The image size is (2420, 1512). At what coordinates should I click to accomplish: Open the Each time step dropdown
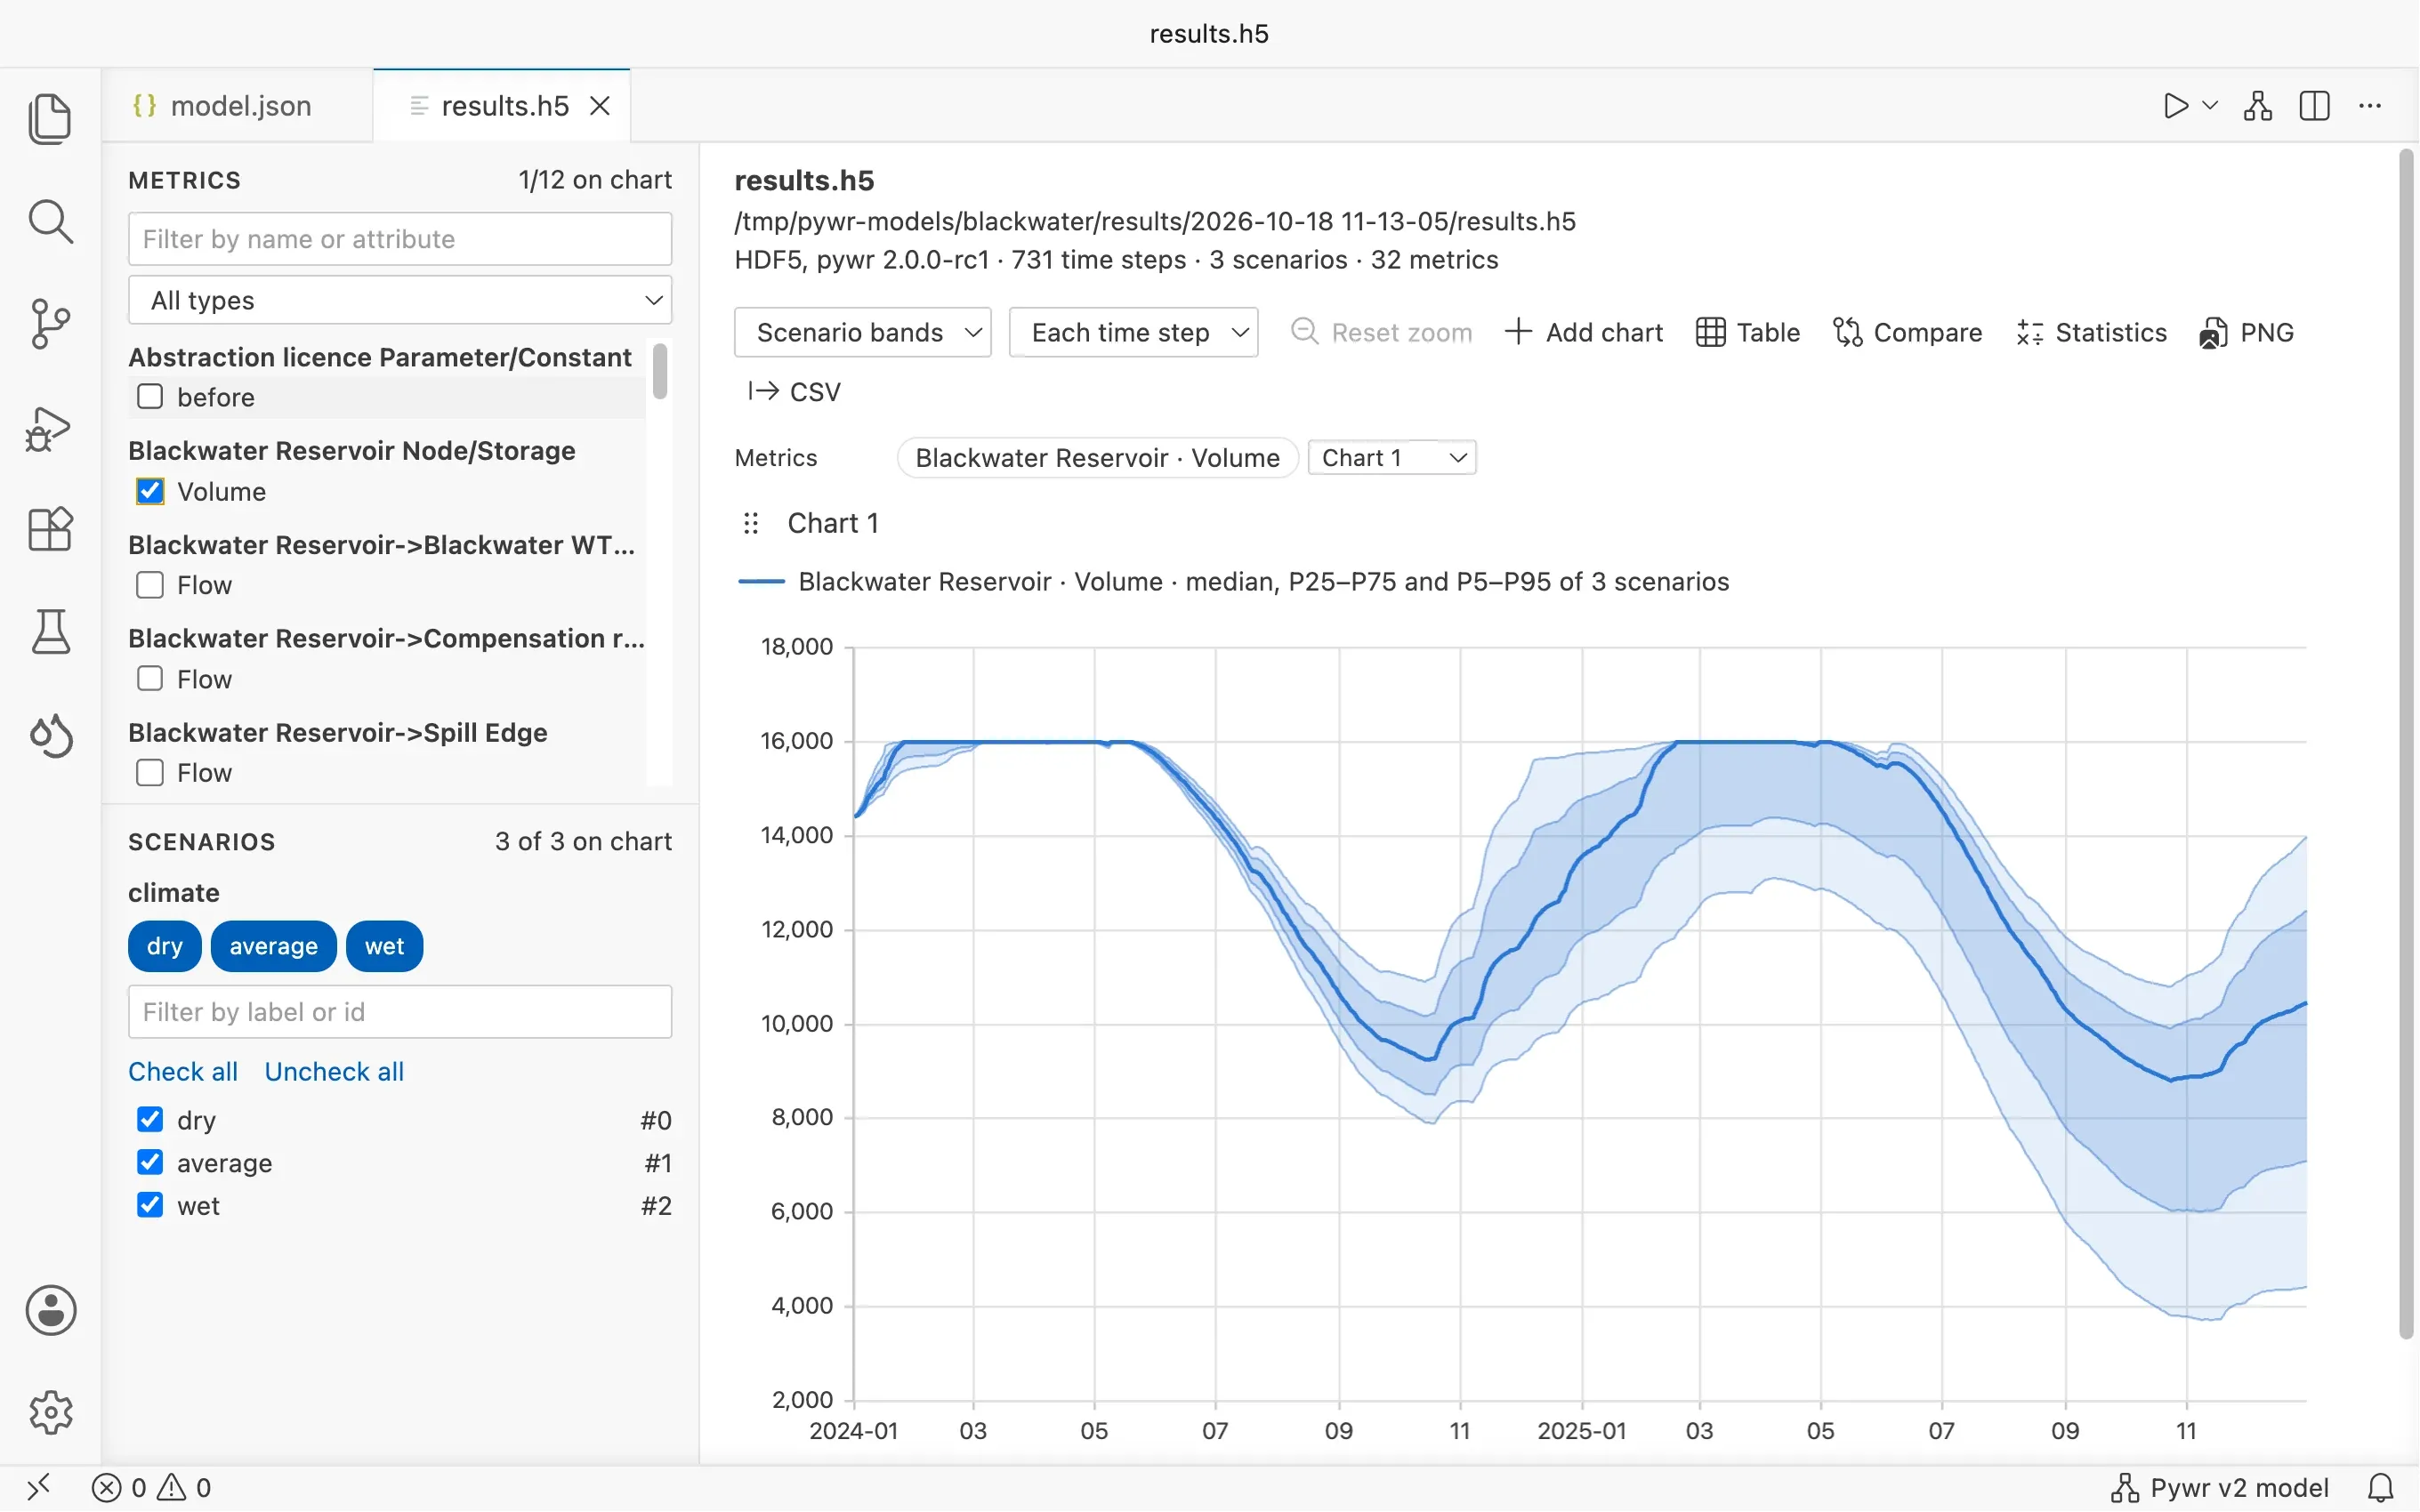tap(1133, 332)
